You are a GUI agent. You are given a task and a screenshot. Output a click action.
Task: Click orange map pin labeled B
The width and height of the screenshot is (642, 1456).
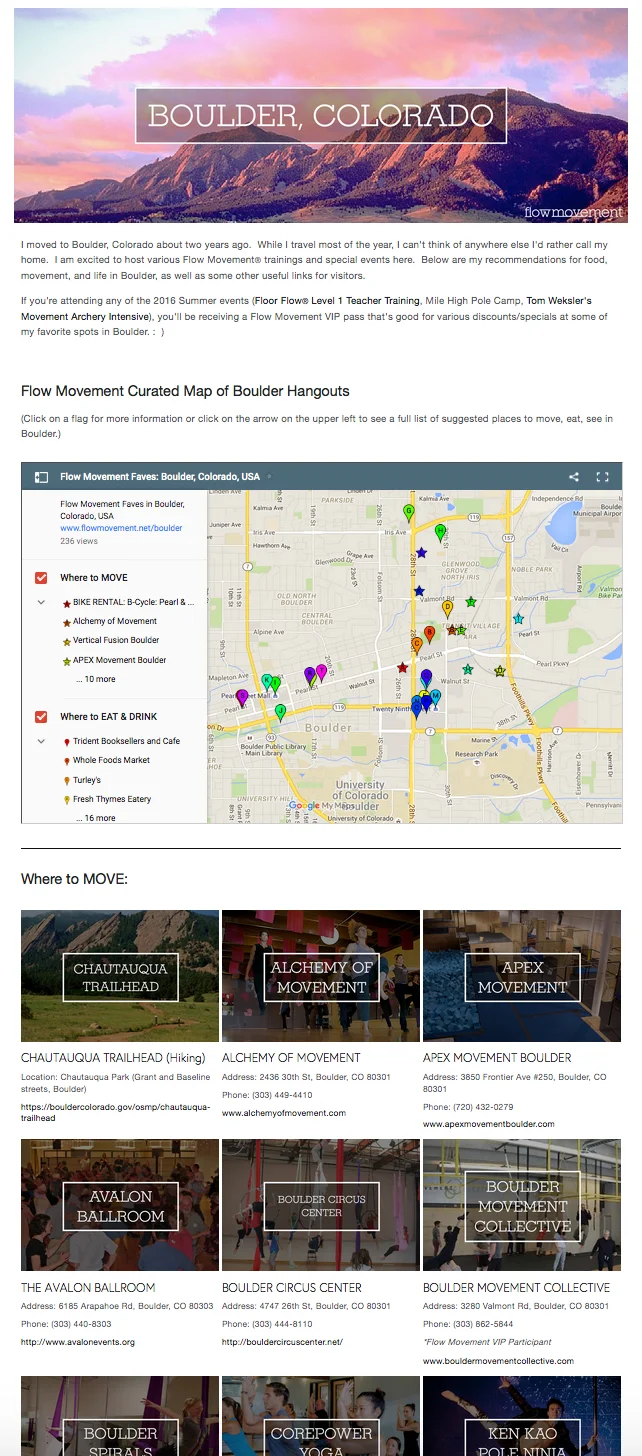coord(429,634)
